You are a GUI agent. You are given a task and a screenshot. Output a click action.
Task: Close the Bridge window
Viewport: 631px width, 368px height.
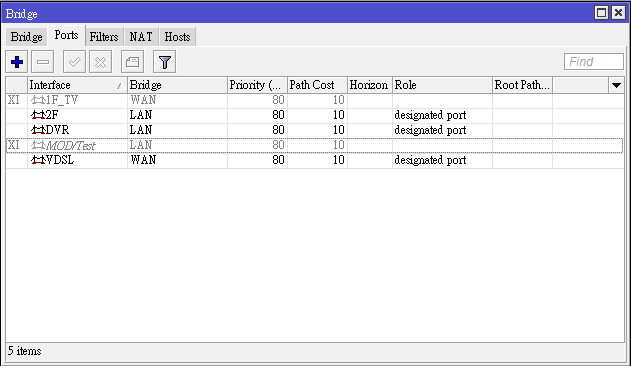point(618,13)
